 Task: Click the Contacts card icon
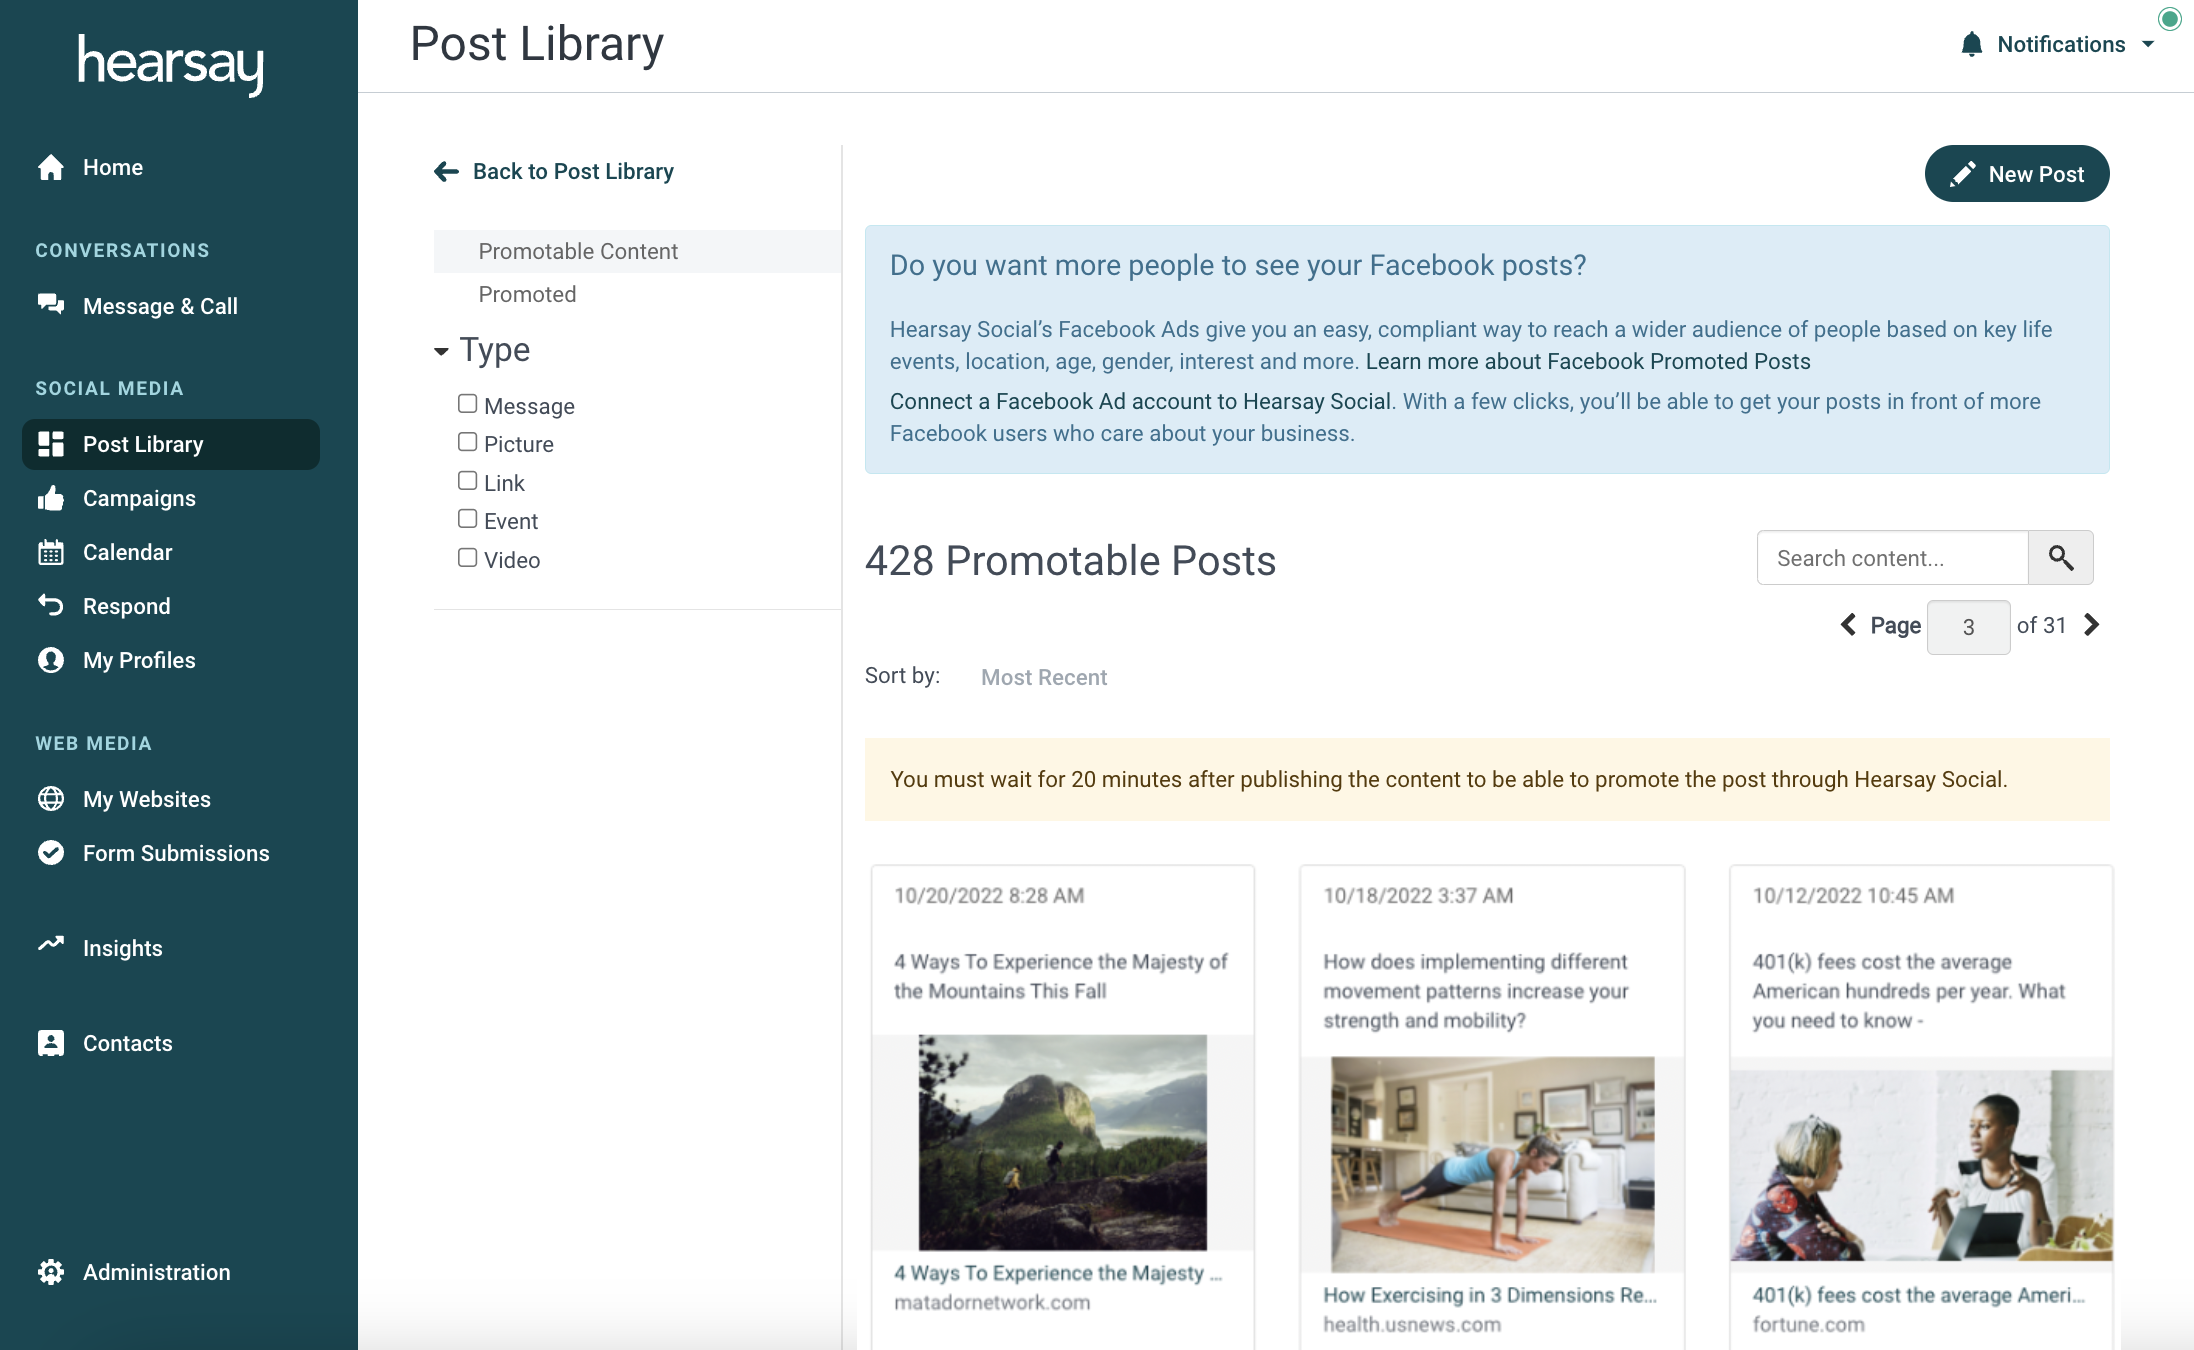click(x=51, y=1043)
